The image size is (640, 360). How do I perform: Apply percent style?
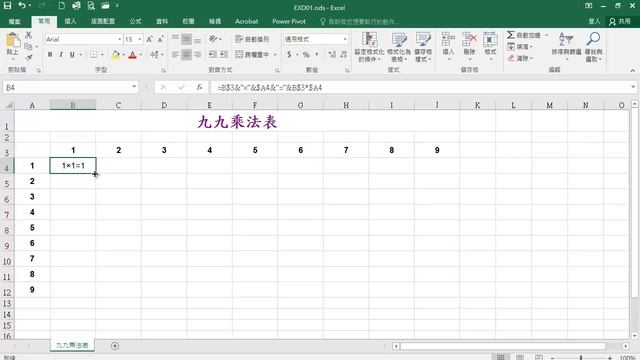306,54
